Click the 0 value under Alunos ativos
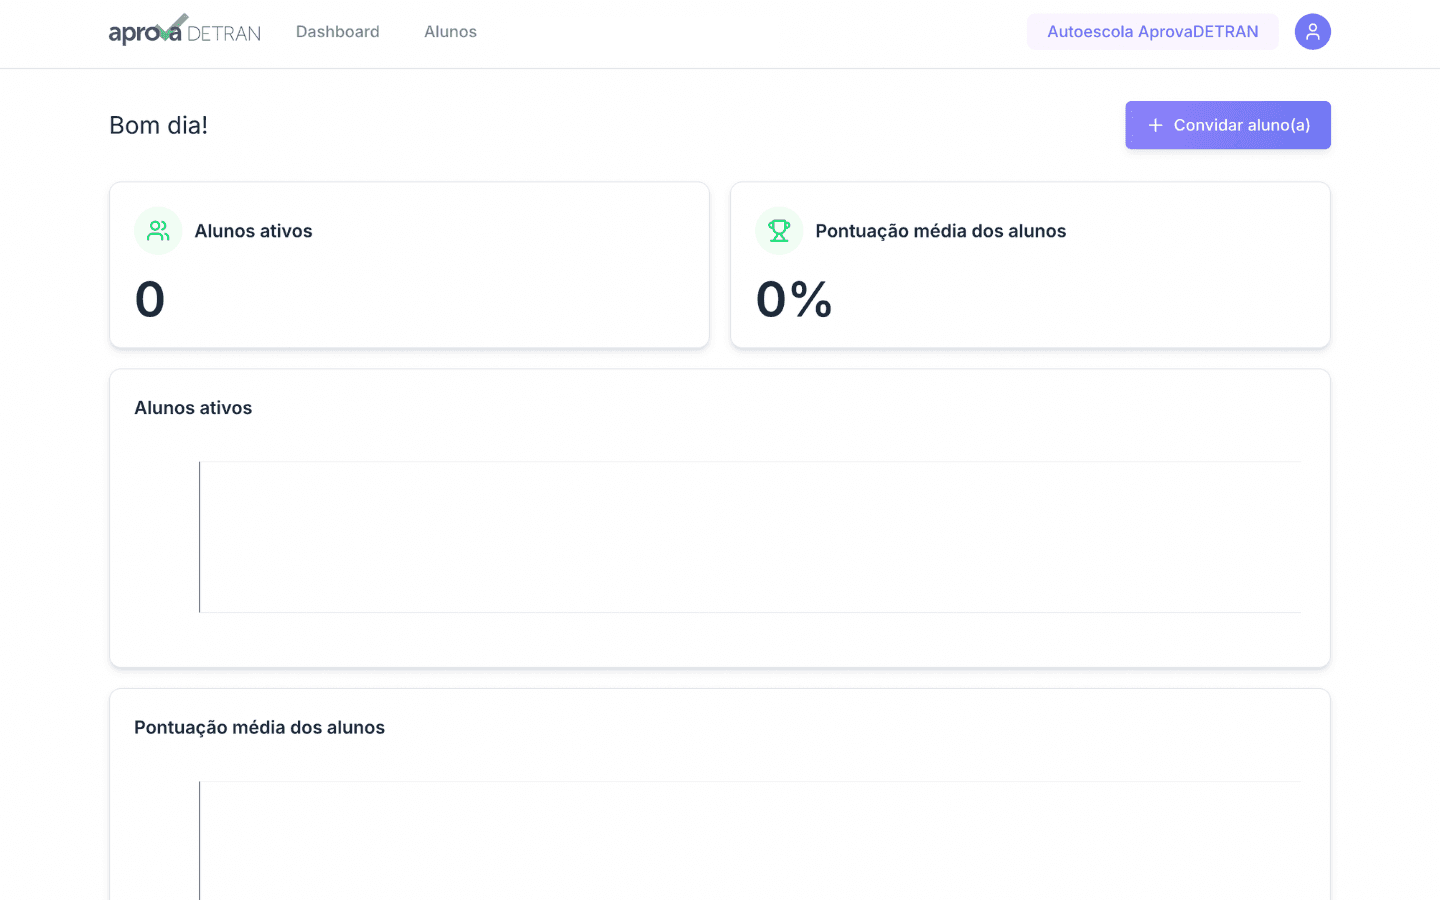The height and width of the screenshot is (900, 1440). [x=150, y=299]
